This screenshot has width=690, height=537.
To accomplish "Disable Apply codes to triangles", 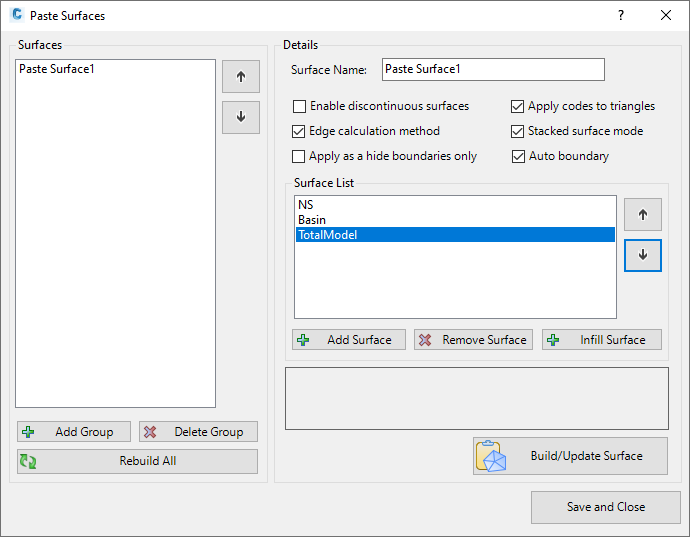I will point(518,106).
